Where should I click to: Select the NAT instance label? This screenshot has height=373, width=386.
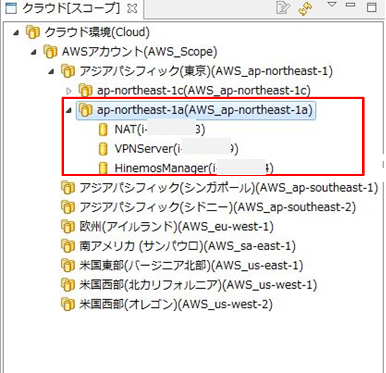click(160, 129)
